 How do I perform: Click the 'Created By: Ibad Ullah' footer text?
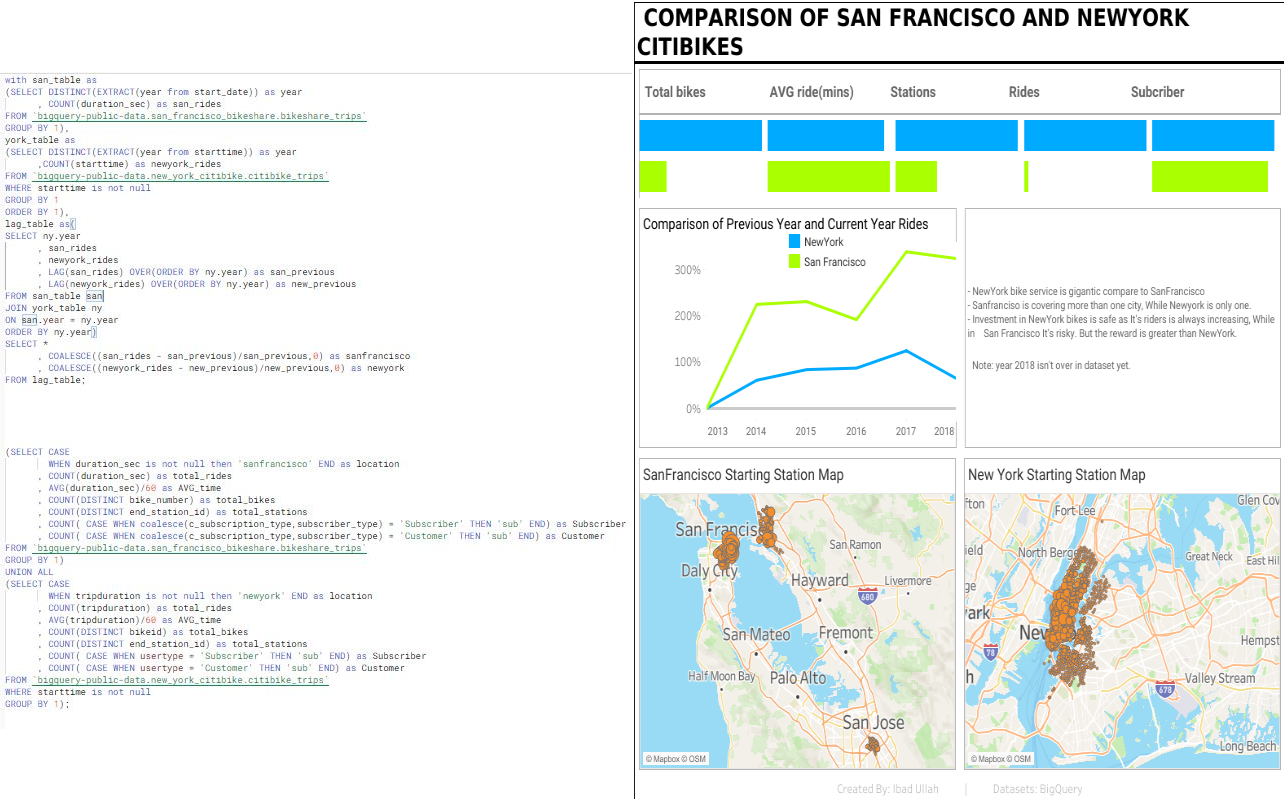[888, 789]
